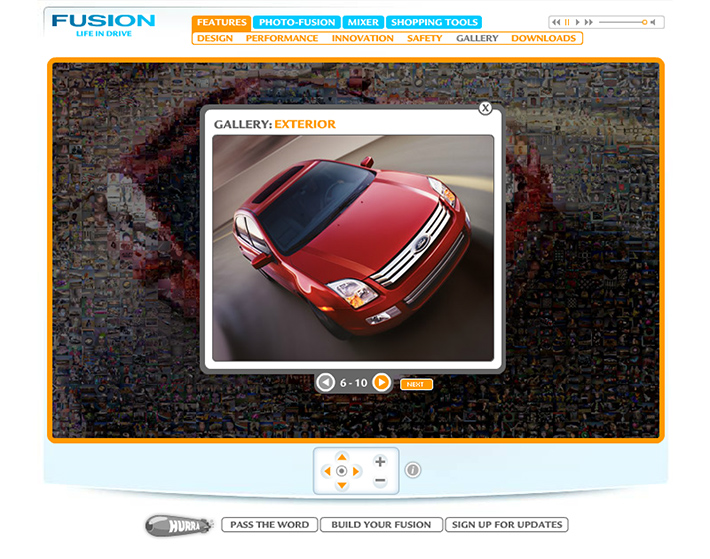
Task: Re-center the mosaic view
Action: click(342, 471)
